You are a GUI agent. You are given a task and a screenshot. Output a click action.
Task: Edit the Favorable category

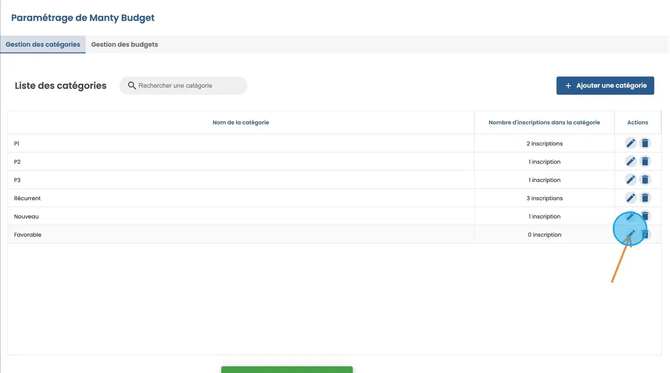pyautogui.click(x=630, y=234)
